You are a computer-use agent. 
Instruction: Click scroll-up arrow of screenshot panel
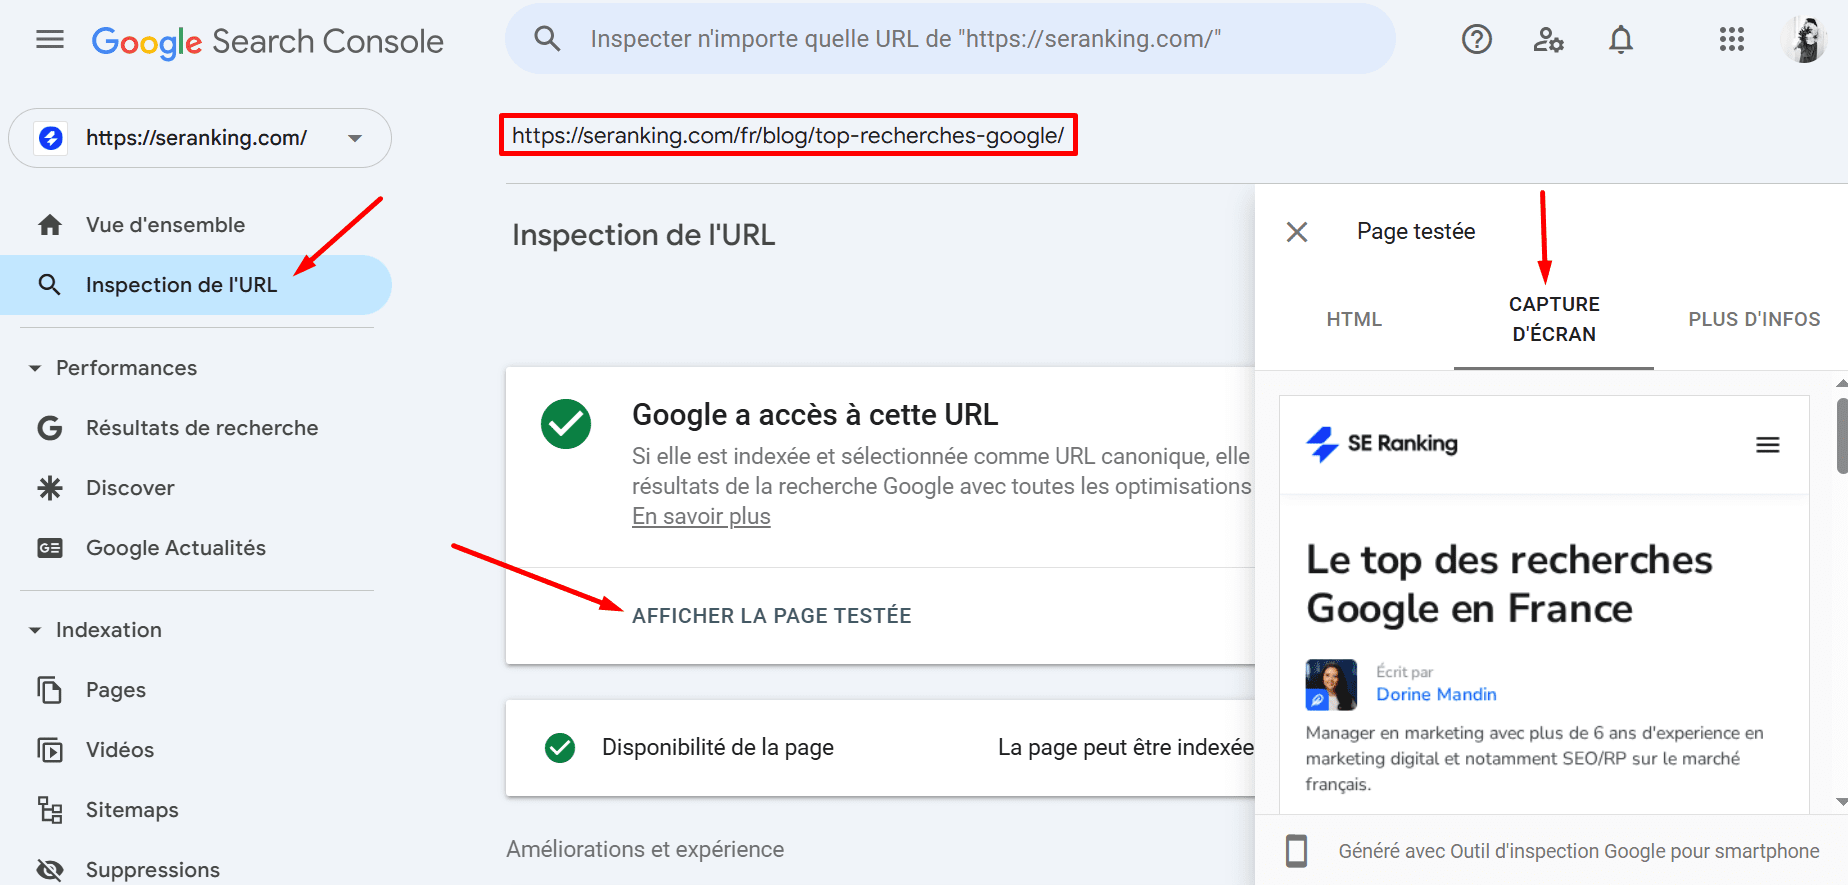pos(1842,383)
